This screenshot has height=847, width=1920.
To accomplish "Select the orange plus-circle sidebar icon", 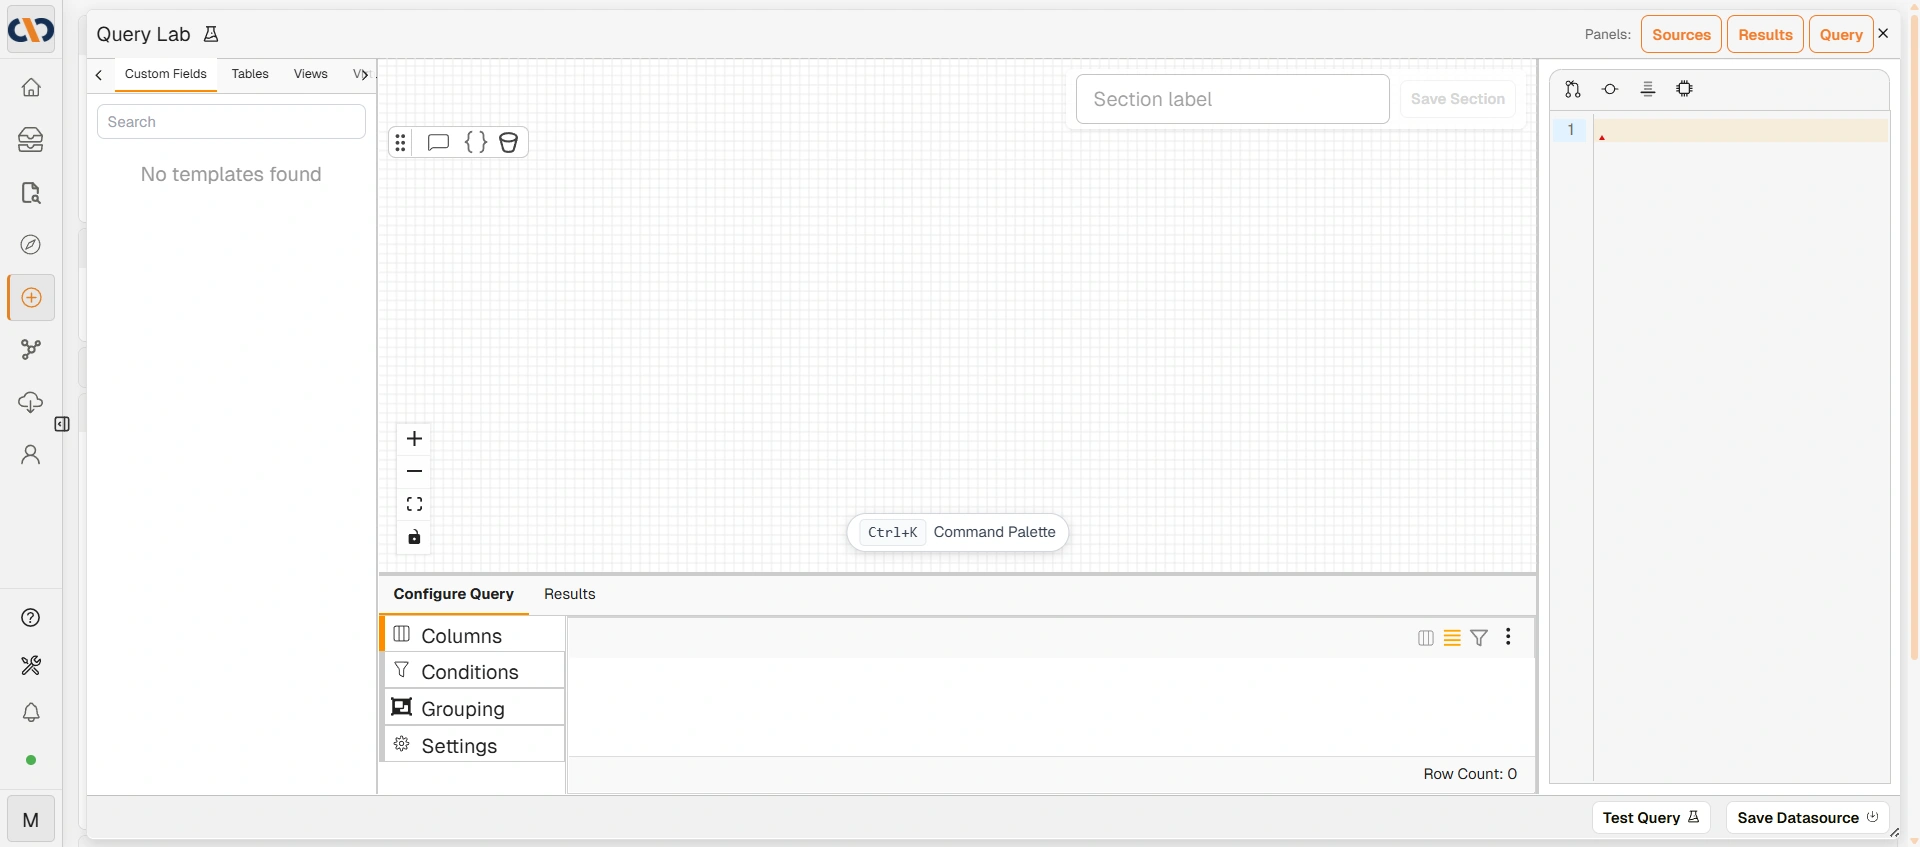I will click(31, 298).
